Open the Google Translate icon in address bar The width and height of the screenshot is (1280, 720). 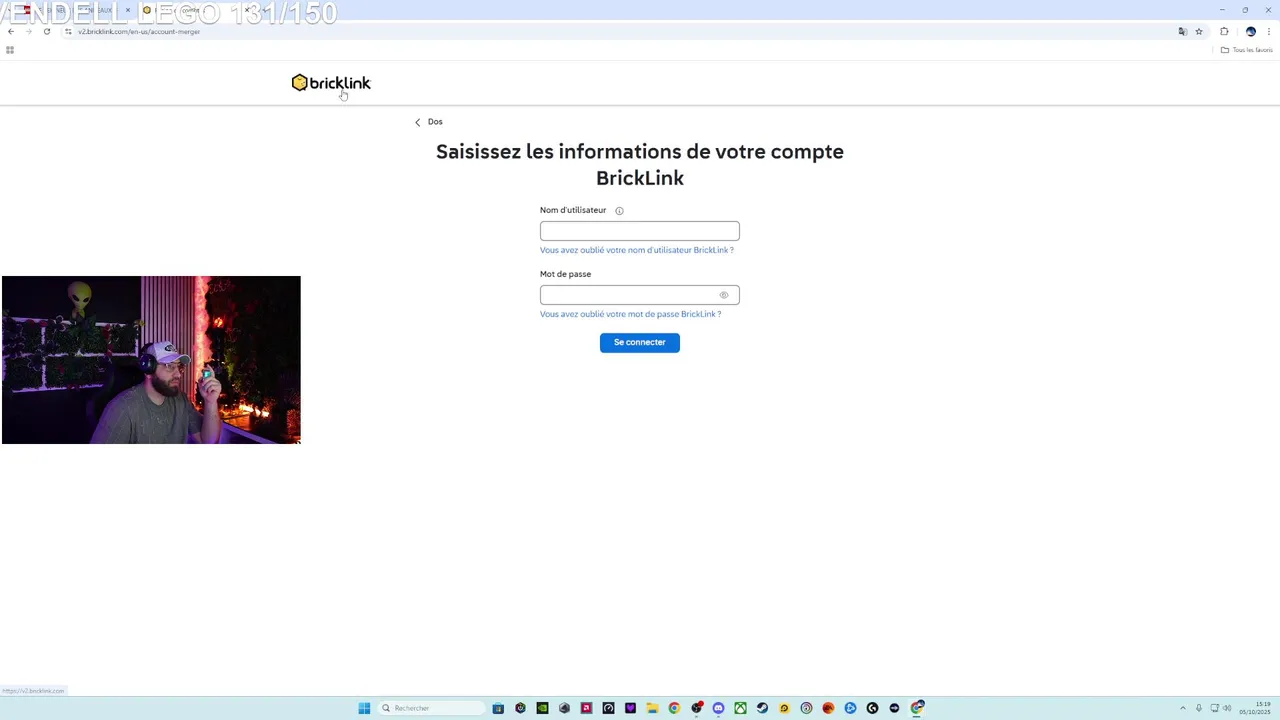[1182, 31]
